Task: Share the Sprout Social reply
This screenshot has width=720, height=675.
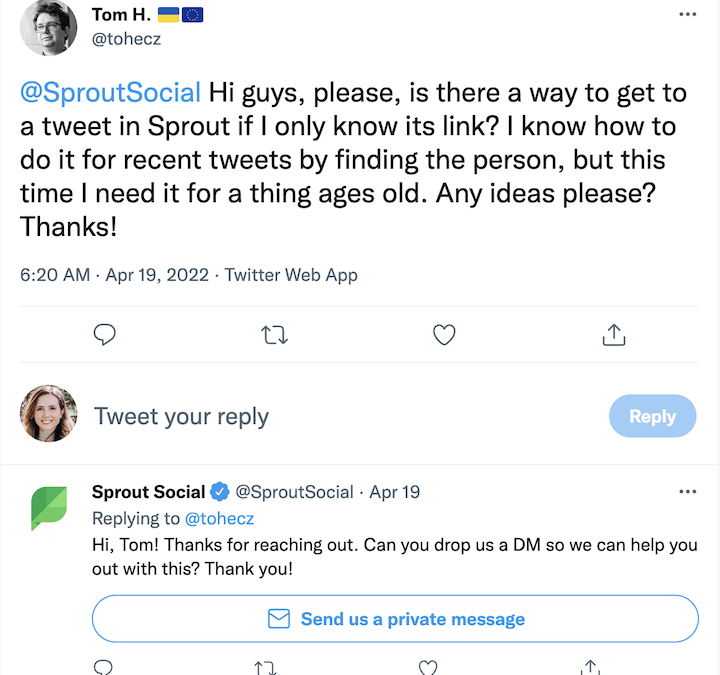Action: click(590, 667)
